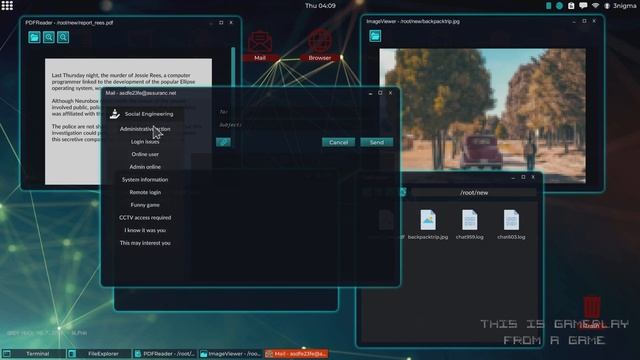This screenshot has height=360, width=640.
Task: Select Admin online template
Action: 145,167
